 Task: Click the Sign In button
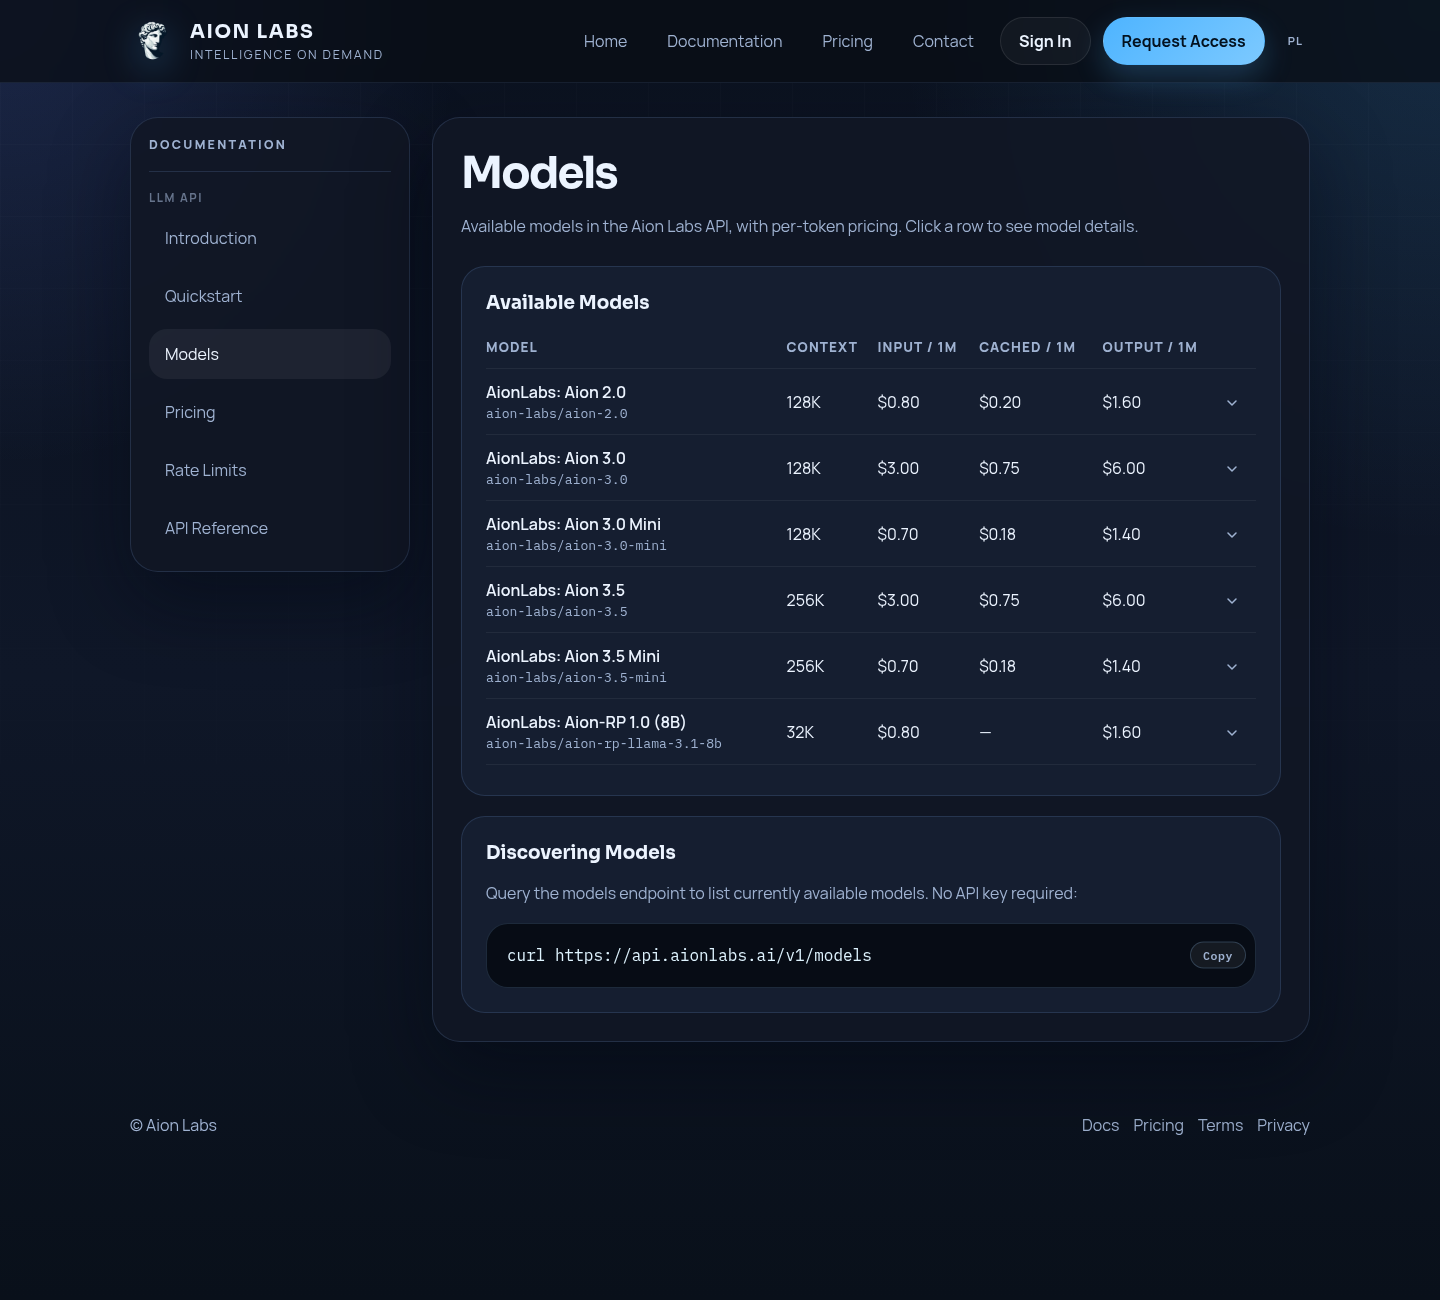coord(1045,41)
